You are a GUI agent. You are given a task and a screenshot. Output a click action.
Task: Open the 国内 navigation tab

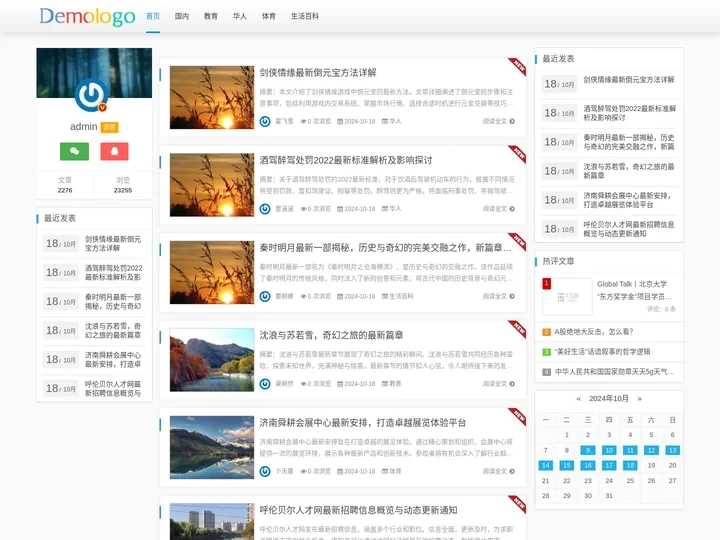(x=182, y=17)
